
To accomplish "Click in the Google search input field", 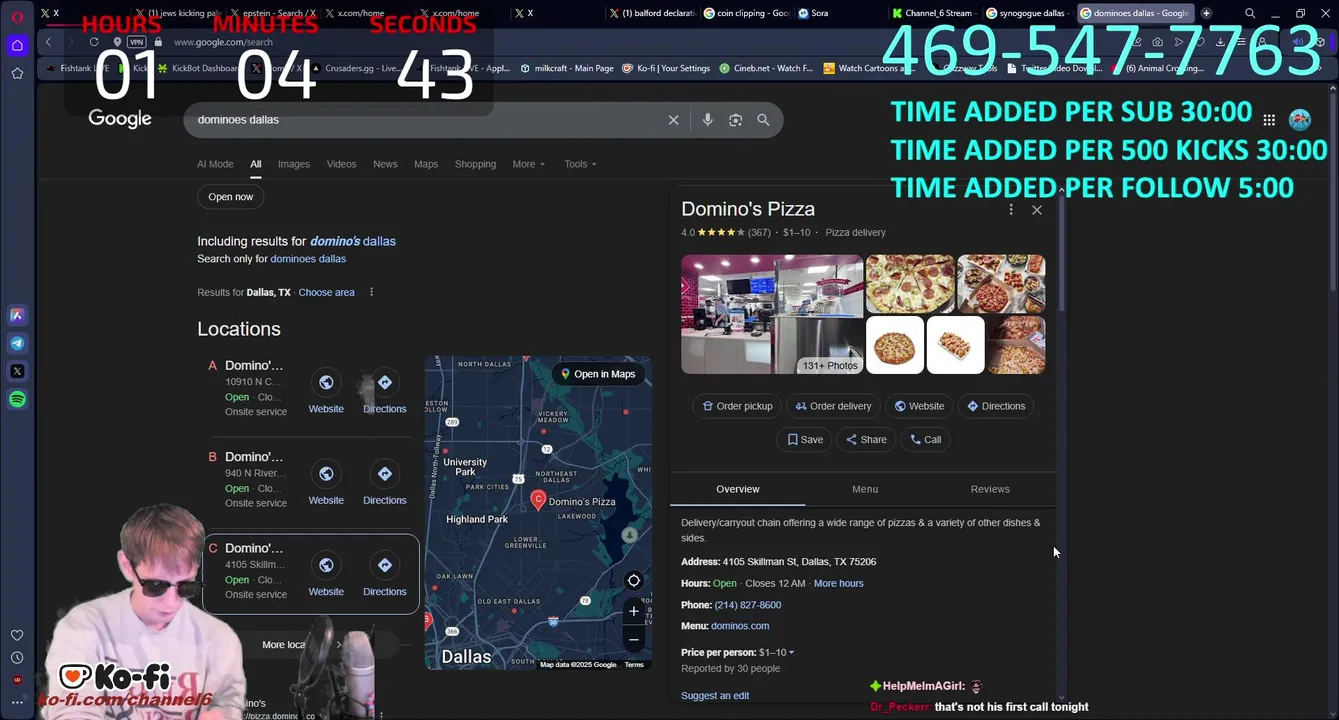I will (x=430, y=120).
